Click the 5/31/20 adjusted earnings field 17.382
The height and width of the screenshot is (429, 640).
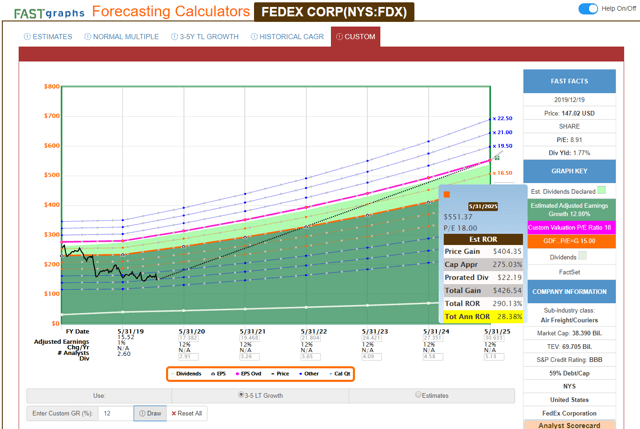point(188,338)
